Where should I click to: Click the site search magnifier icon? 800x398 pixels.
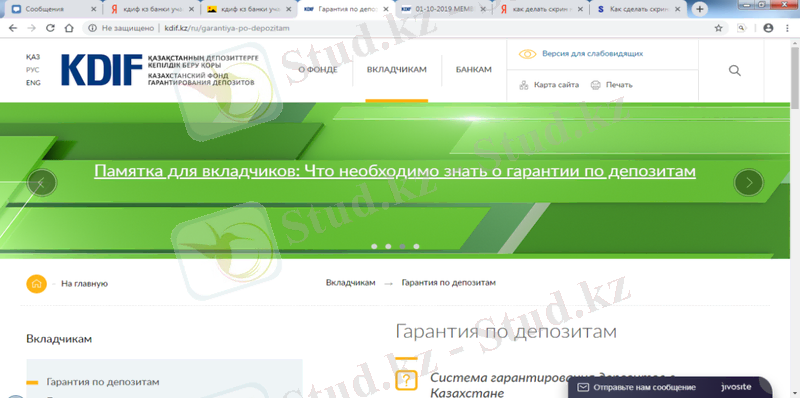point(735,70)
